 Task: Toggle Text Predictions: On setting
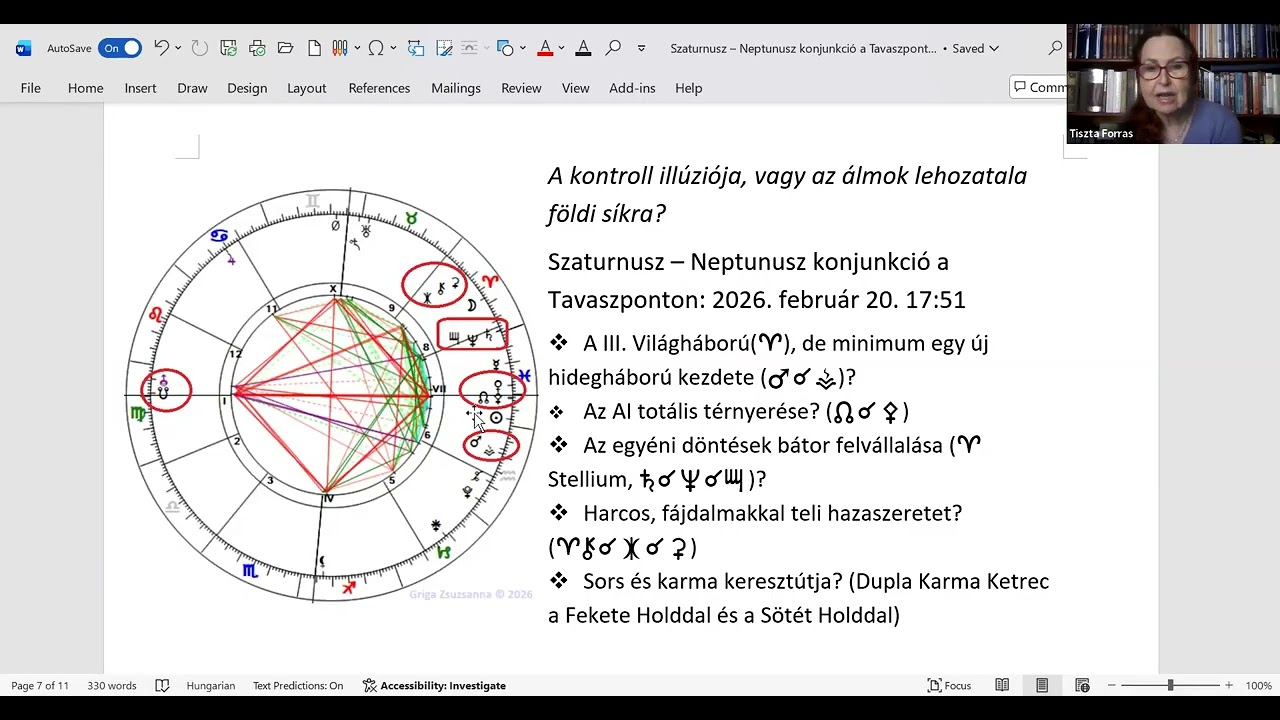click(298, 686)
